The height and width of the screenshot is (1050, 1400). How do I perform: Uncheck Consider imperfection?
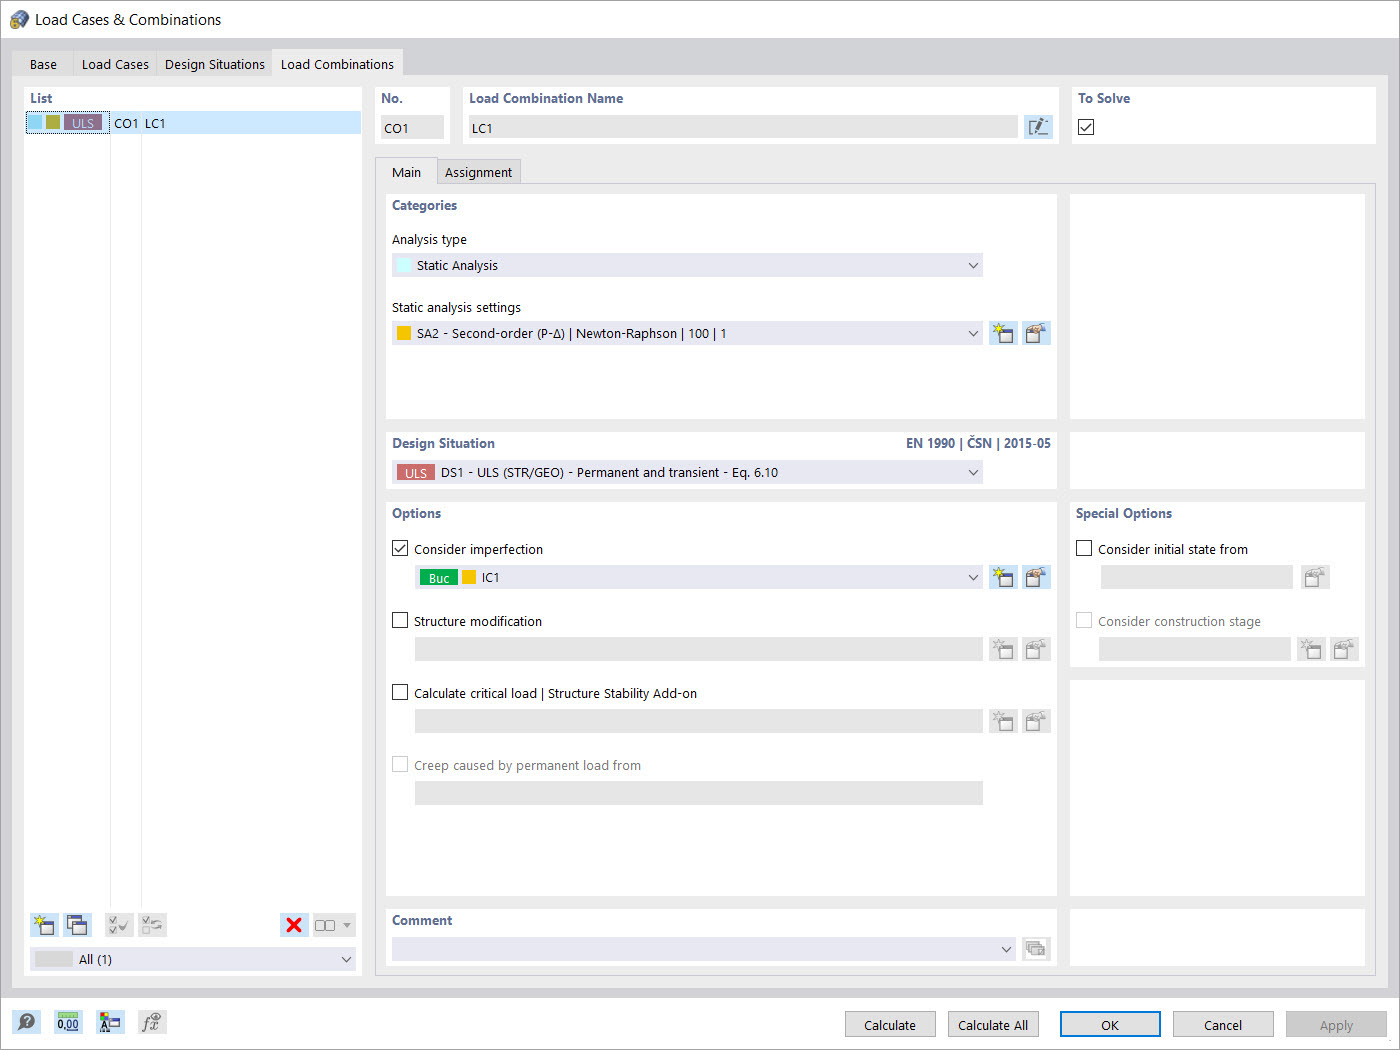(x=400, y=548)
